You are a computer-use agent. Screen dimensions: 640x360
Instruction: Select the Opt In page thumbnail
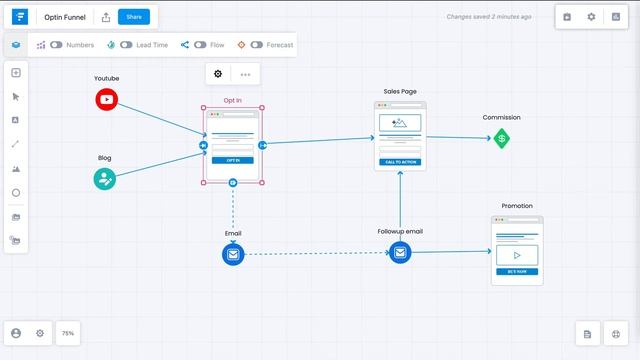click(x=233, y=145)
